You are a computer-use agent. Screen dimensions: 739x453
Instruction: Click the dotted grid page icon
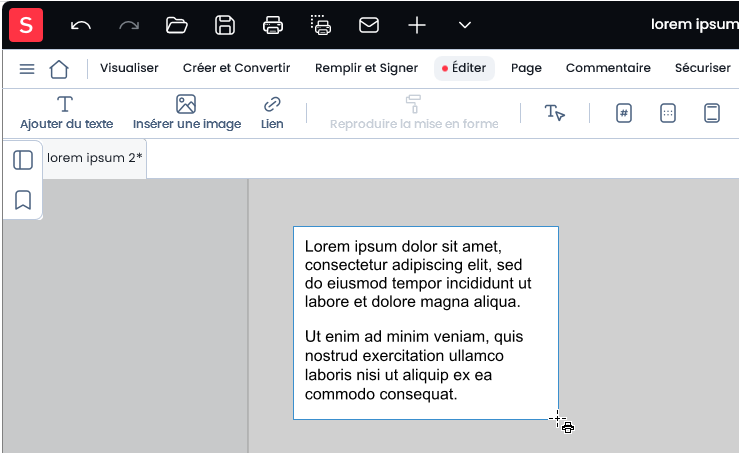[667, 113]
